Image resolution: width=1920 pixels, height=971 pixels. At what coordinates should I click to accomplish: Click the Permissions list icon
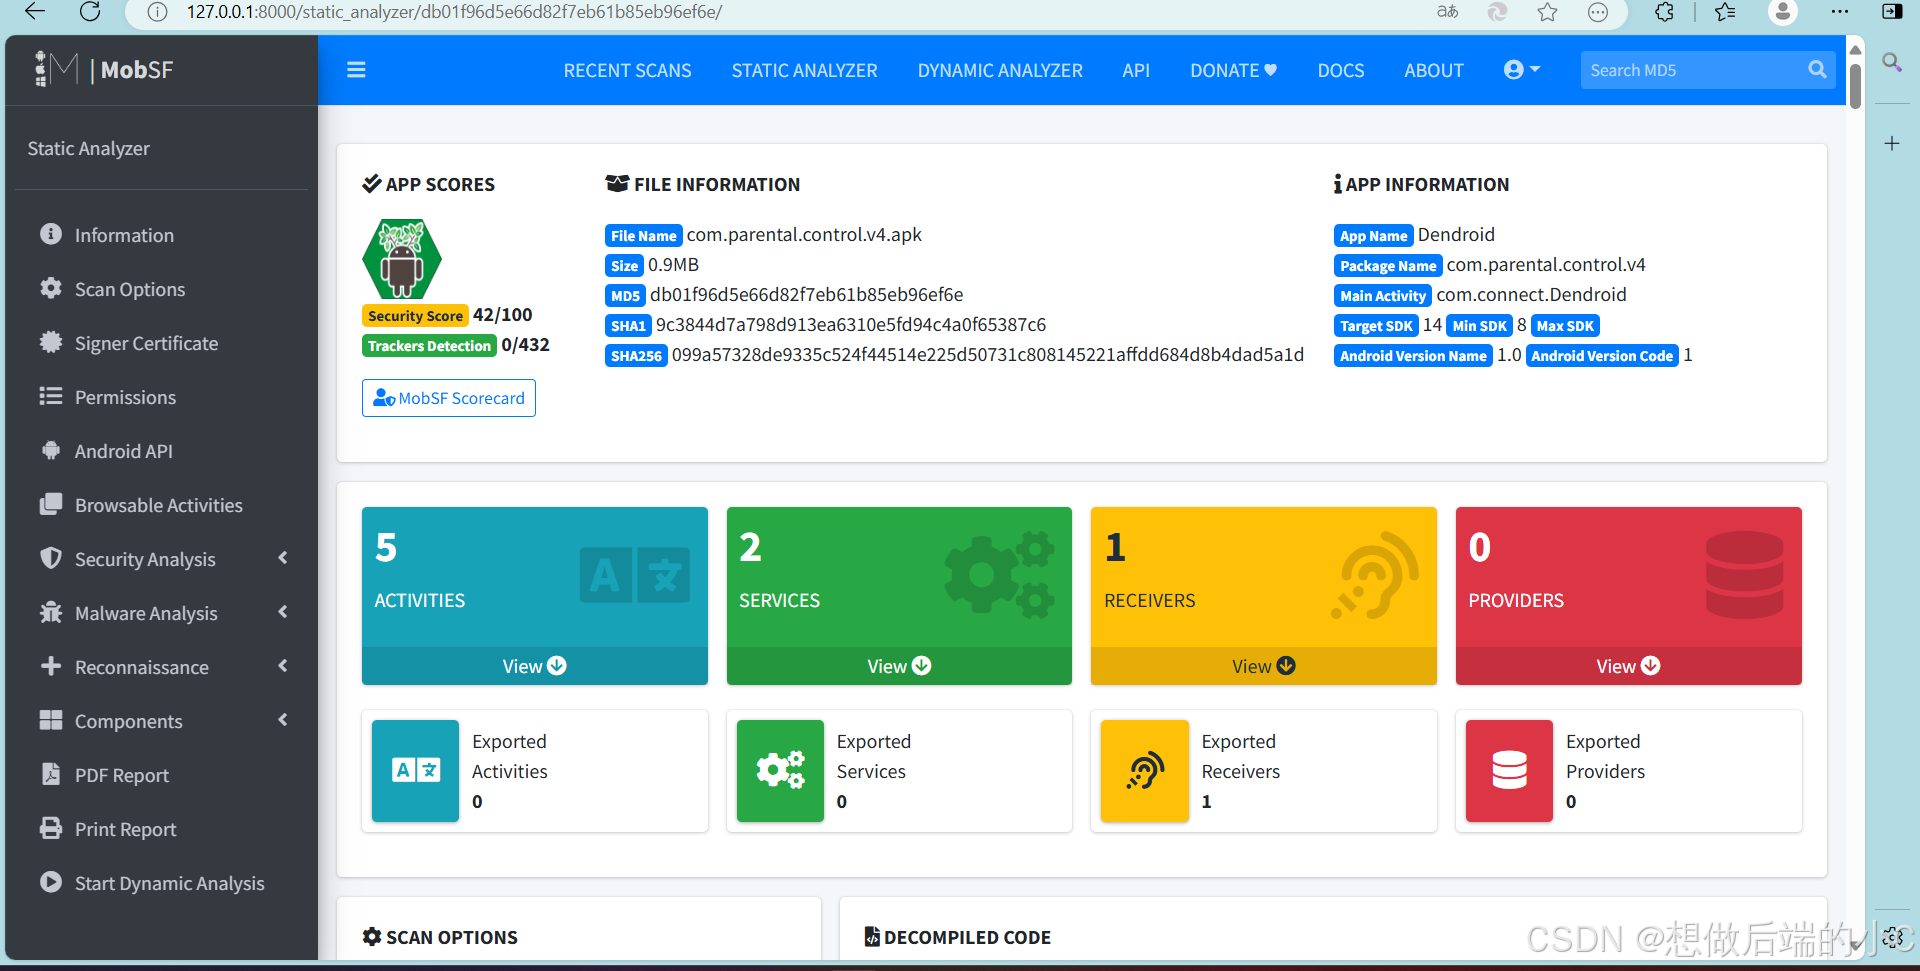[x=51, y=396]
